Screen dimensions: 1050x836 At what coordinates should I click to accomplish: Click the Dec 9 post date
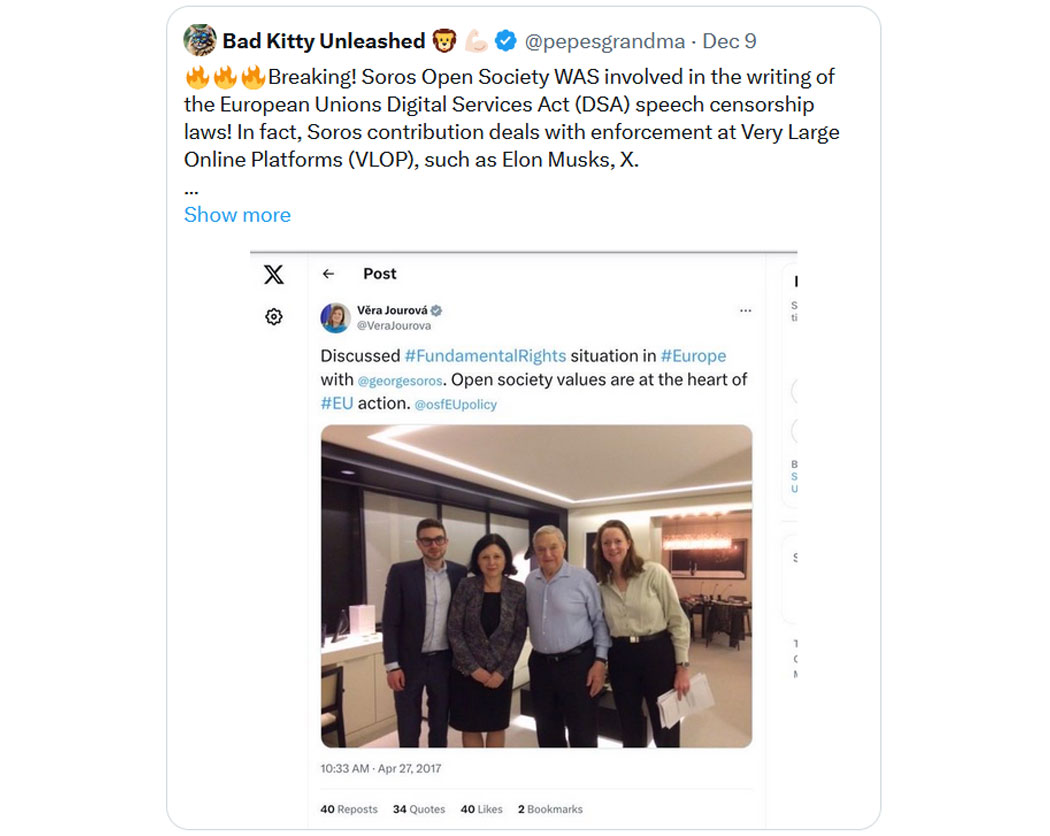coord(729,41)
